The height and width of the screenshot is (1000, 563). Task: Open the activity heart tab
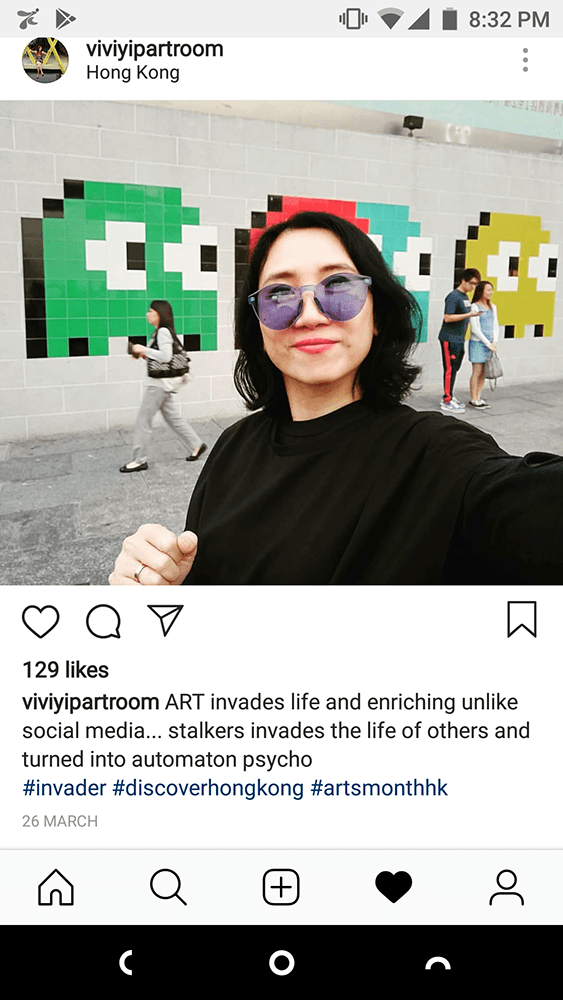[393, 887]
